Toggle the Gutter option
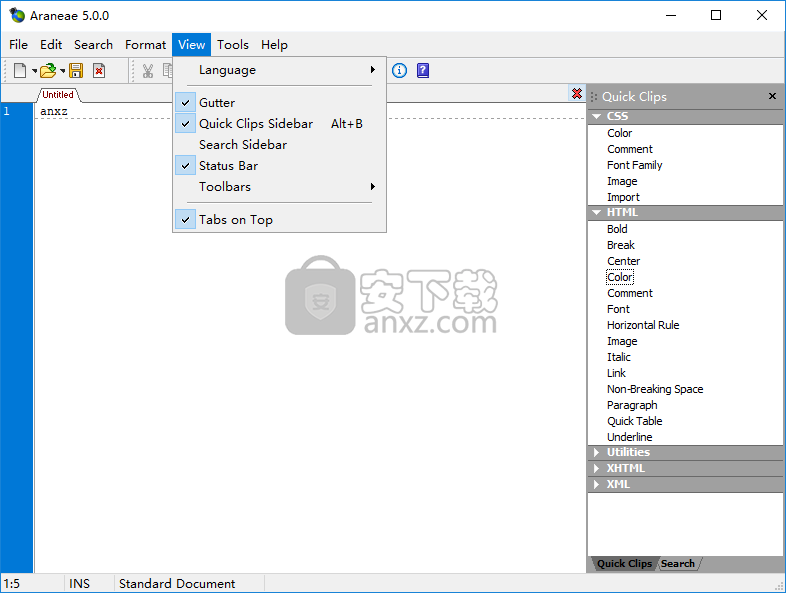The width and height of the screenshot is (786, 593). [x=279, y=102]
